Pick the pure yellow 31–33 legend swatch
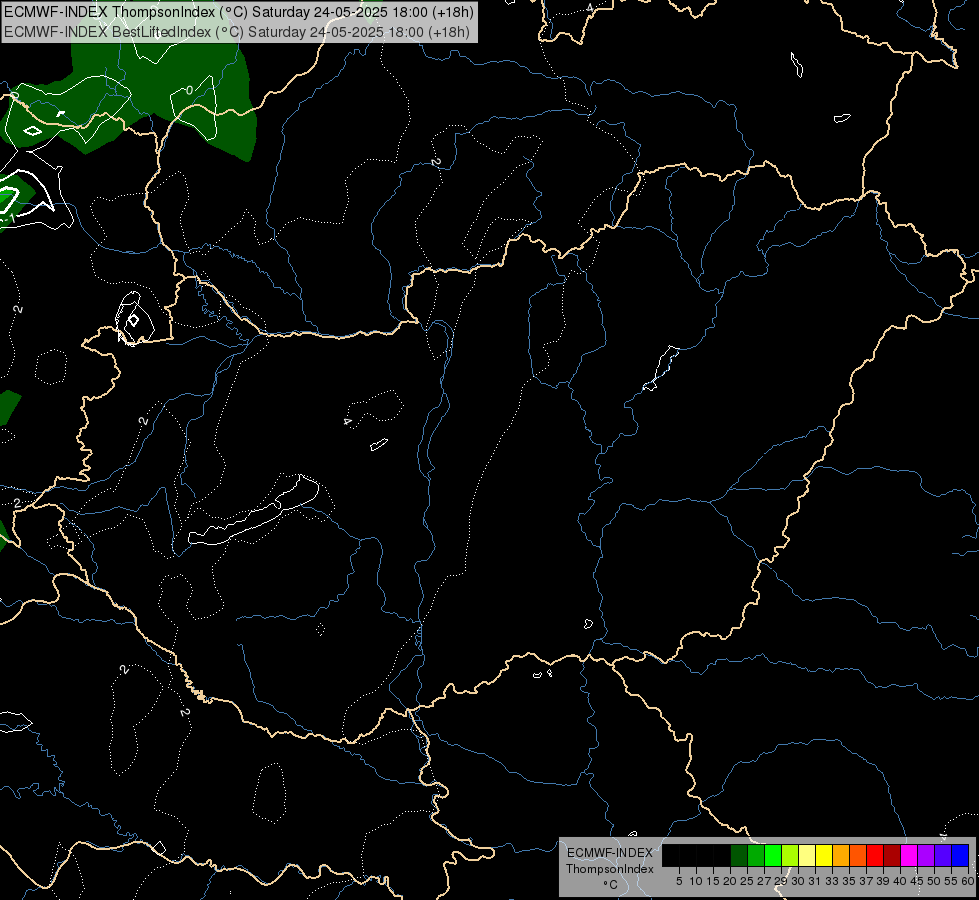 click(x=824, y=856)
